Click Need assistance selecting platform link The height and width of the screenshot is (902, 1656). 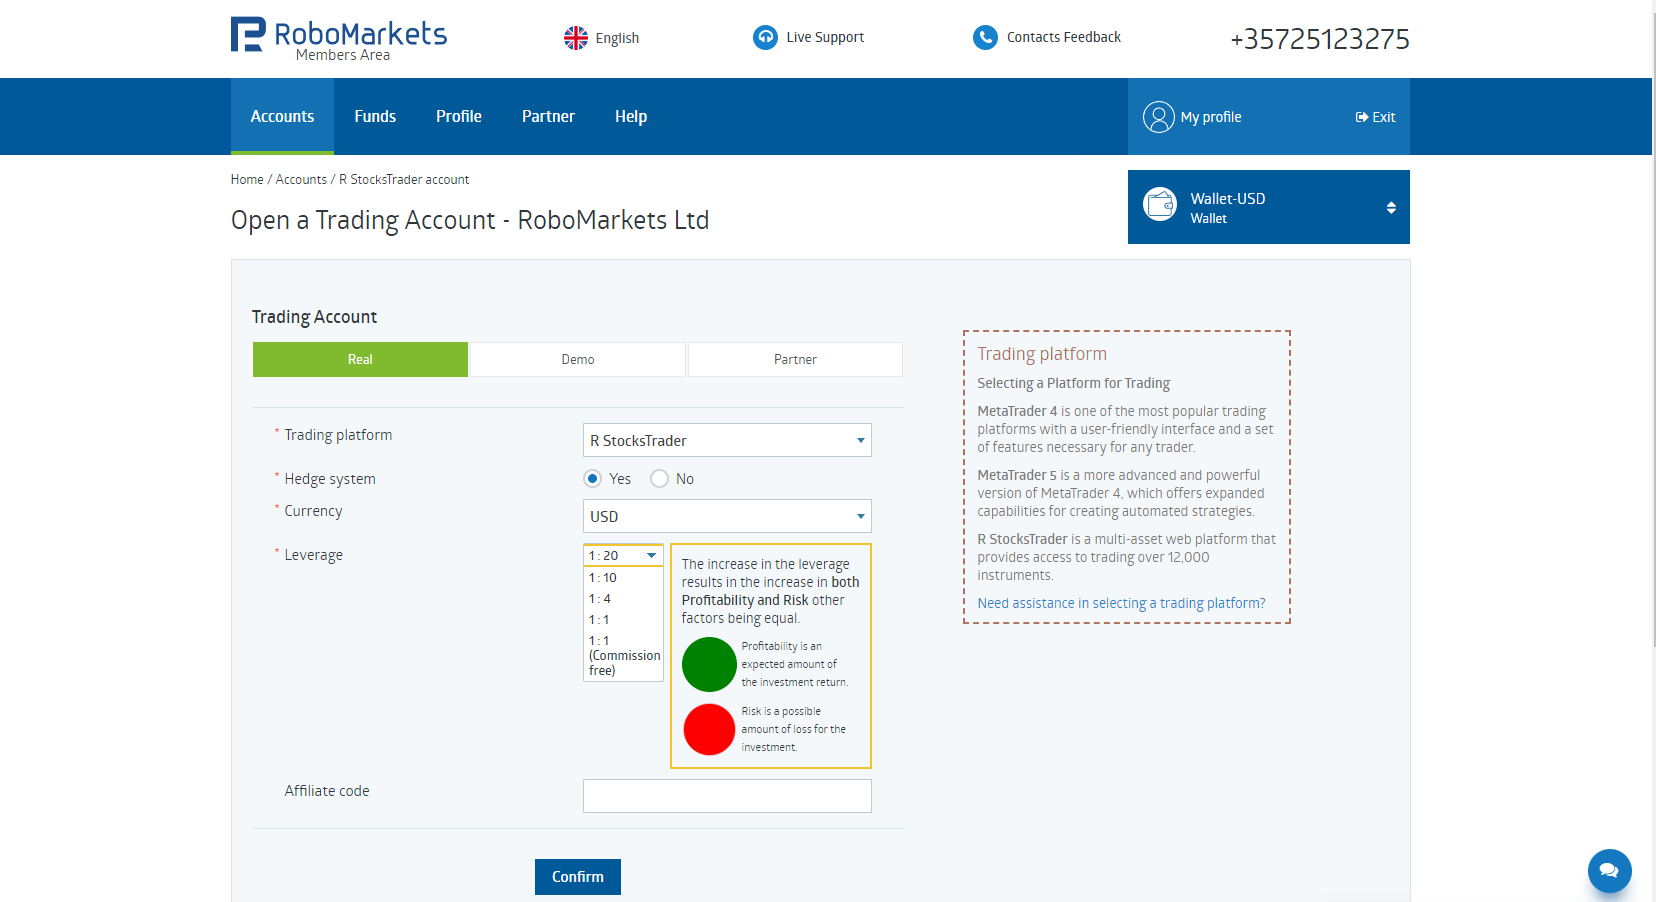click(1121, 603)
